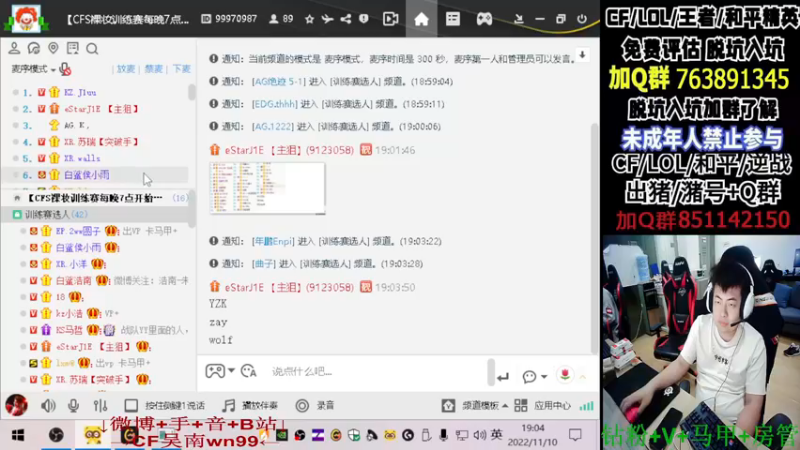
Task: Select user lxm in channel list
Action: click(x=65, y=363)
